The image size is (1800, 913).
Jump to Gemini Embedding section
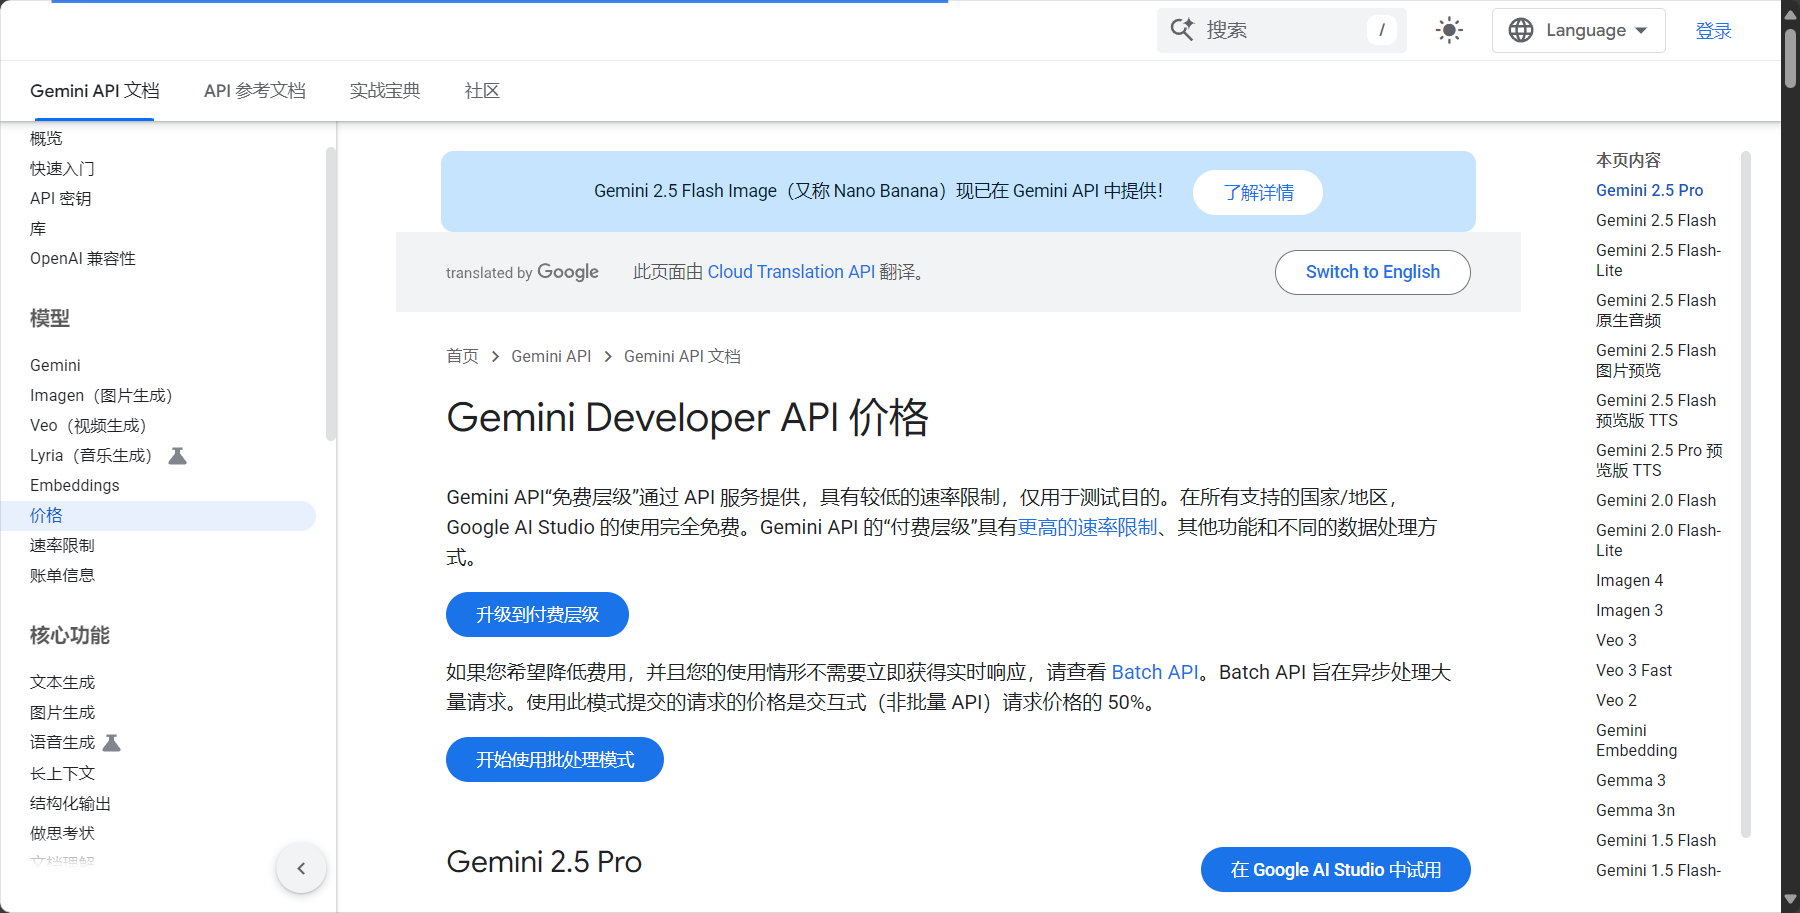pos(1637,741)
